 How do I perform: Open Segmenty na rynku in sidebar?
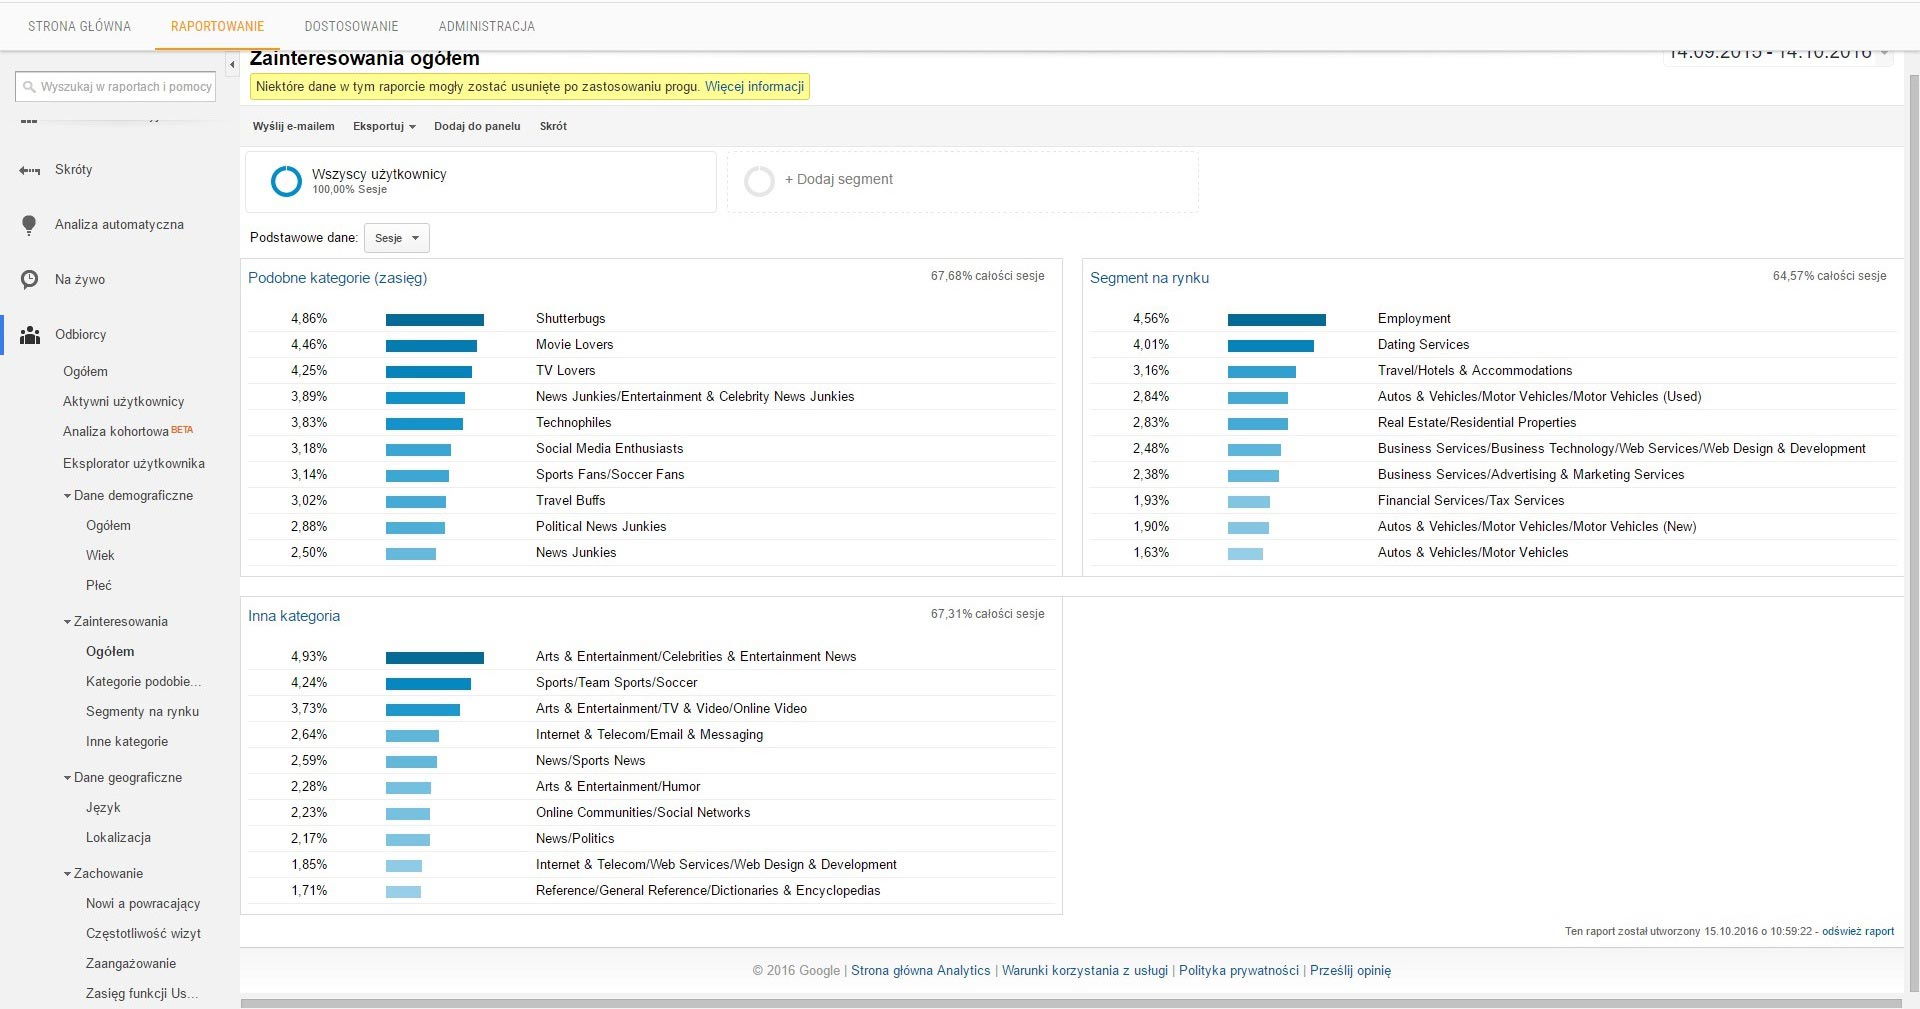tap(142, 712)
